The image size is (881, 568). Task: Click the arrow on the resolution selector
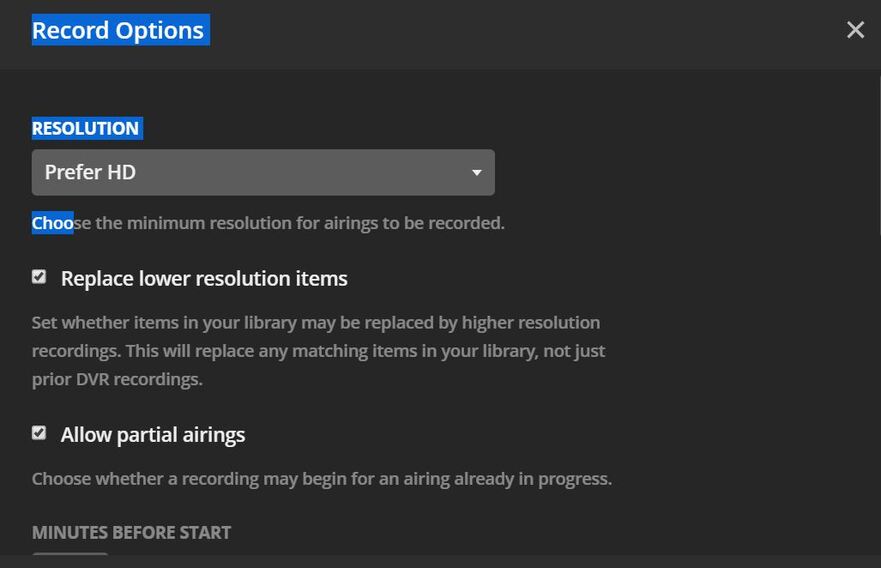(x=477, y=172)
